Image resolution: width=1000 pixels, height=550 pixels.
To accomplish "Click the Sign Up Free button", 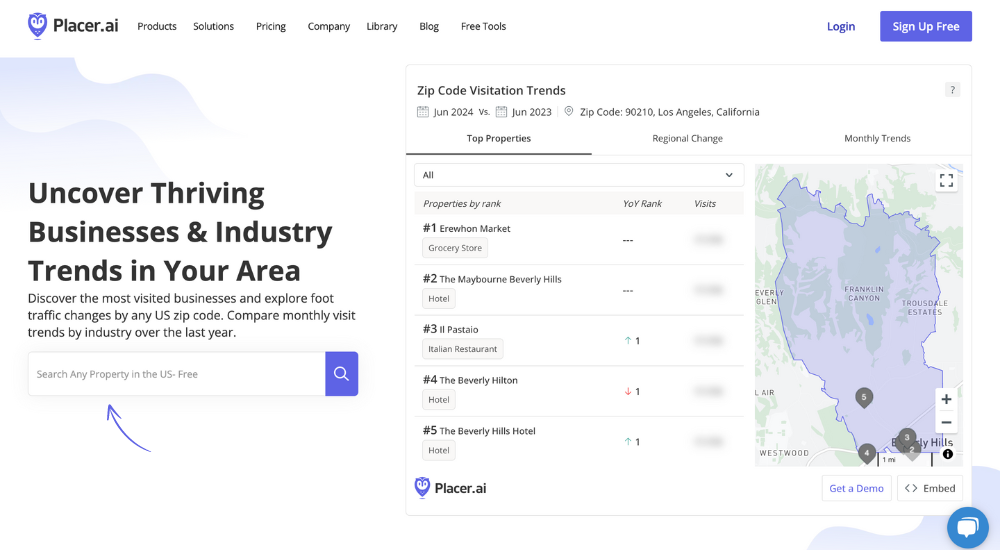I will point(926,26).
